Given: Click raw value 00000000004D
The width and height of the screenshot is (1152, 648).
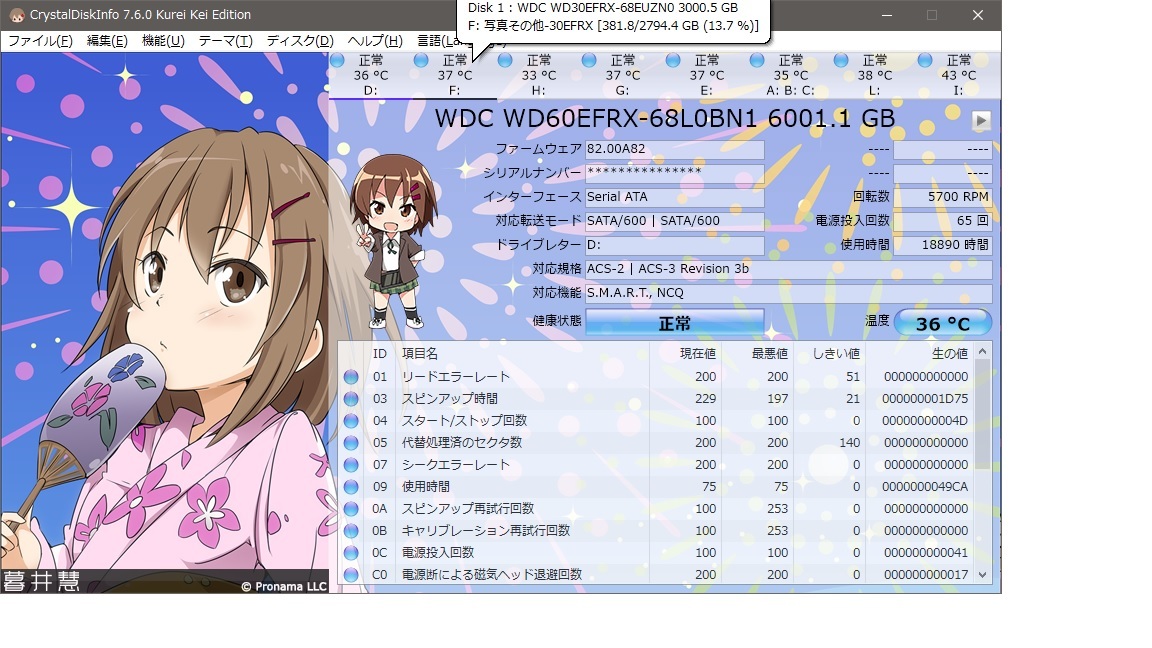Looking at the screenshot, I should coord(925,421).
